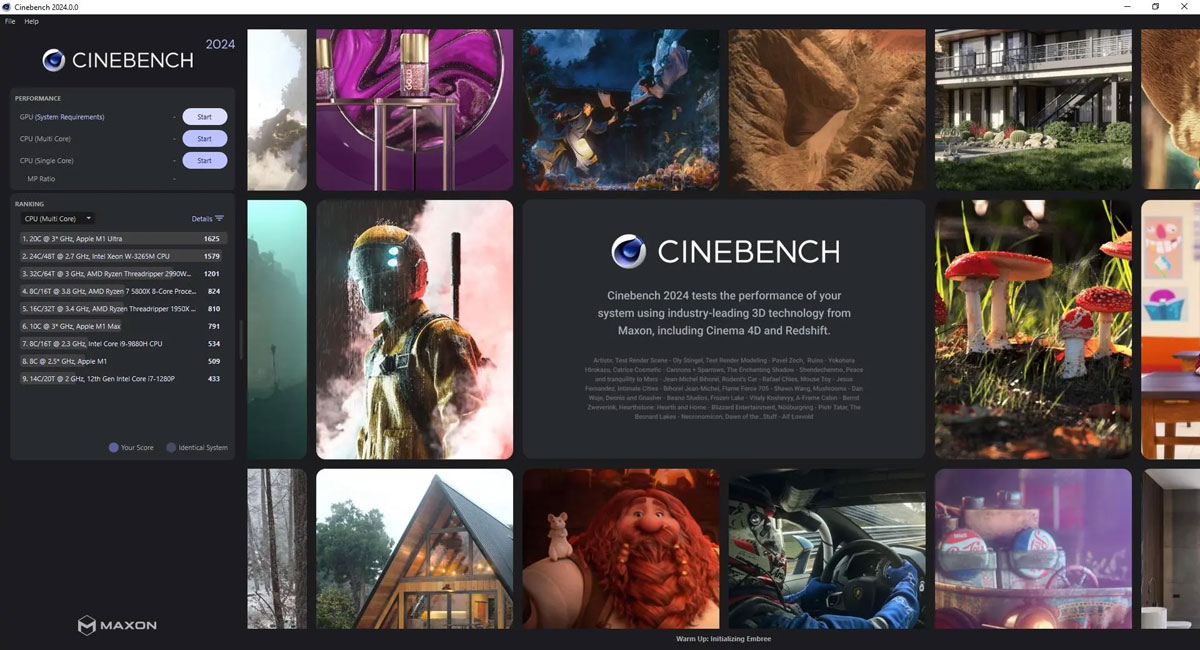Click the Cinebench sphere logo in center card
The width and height of the screenshot is (1200, 650).
628,251
